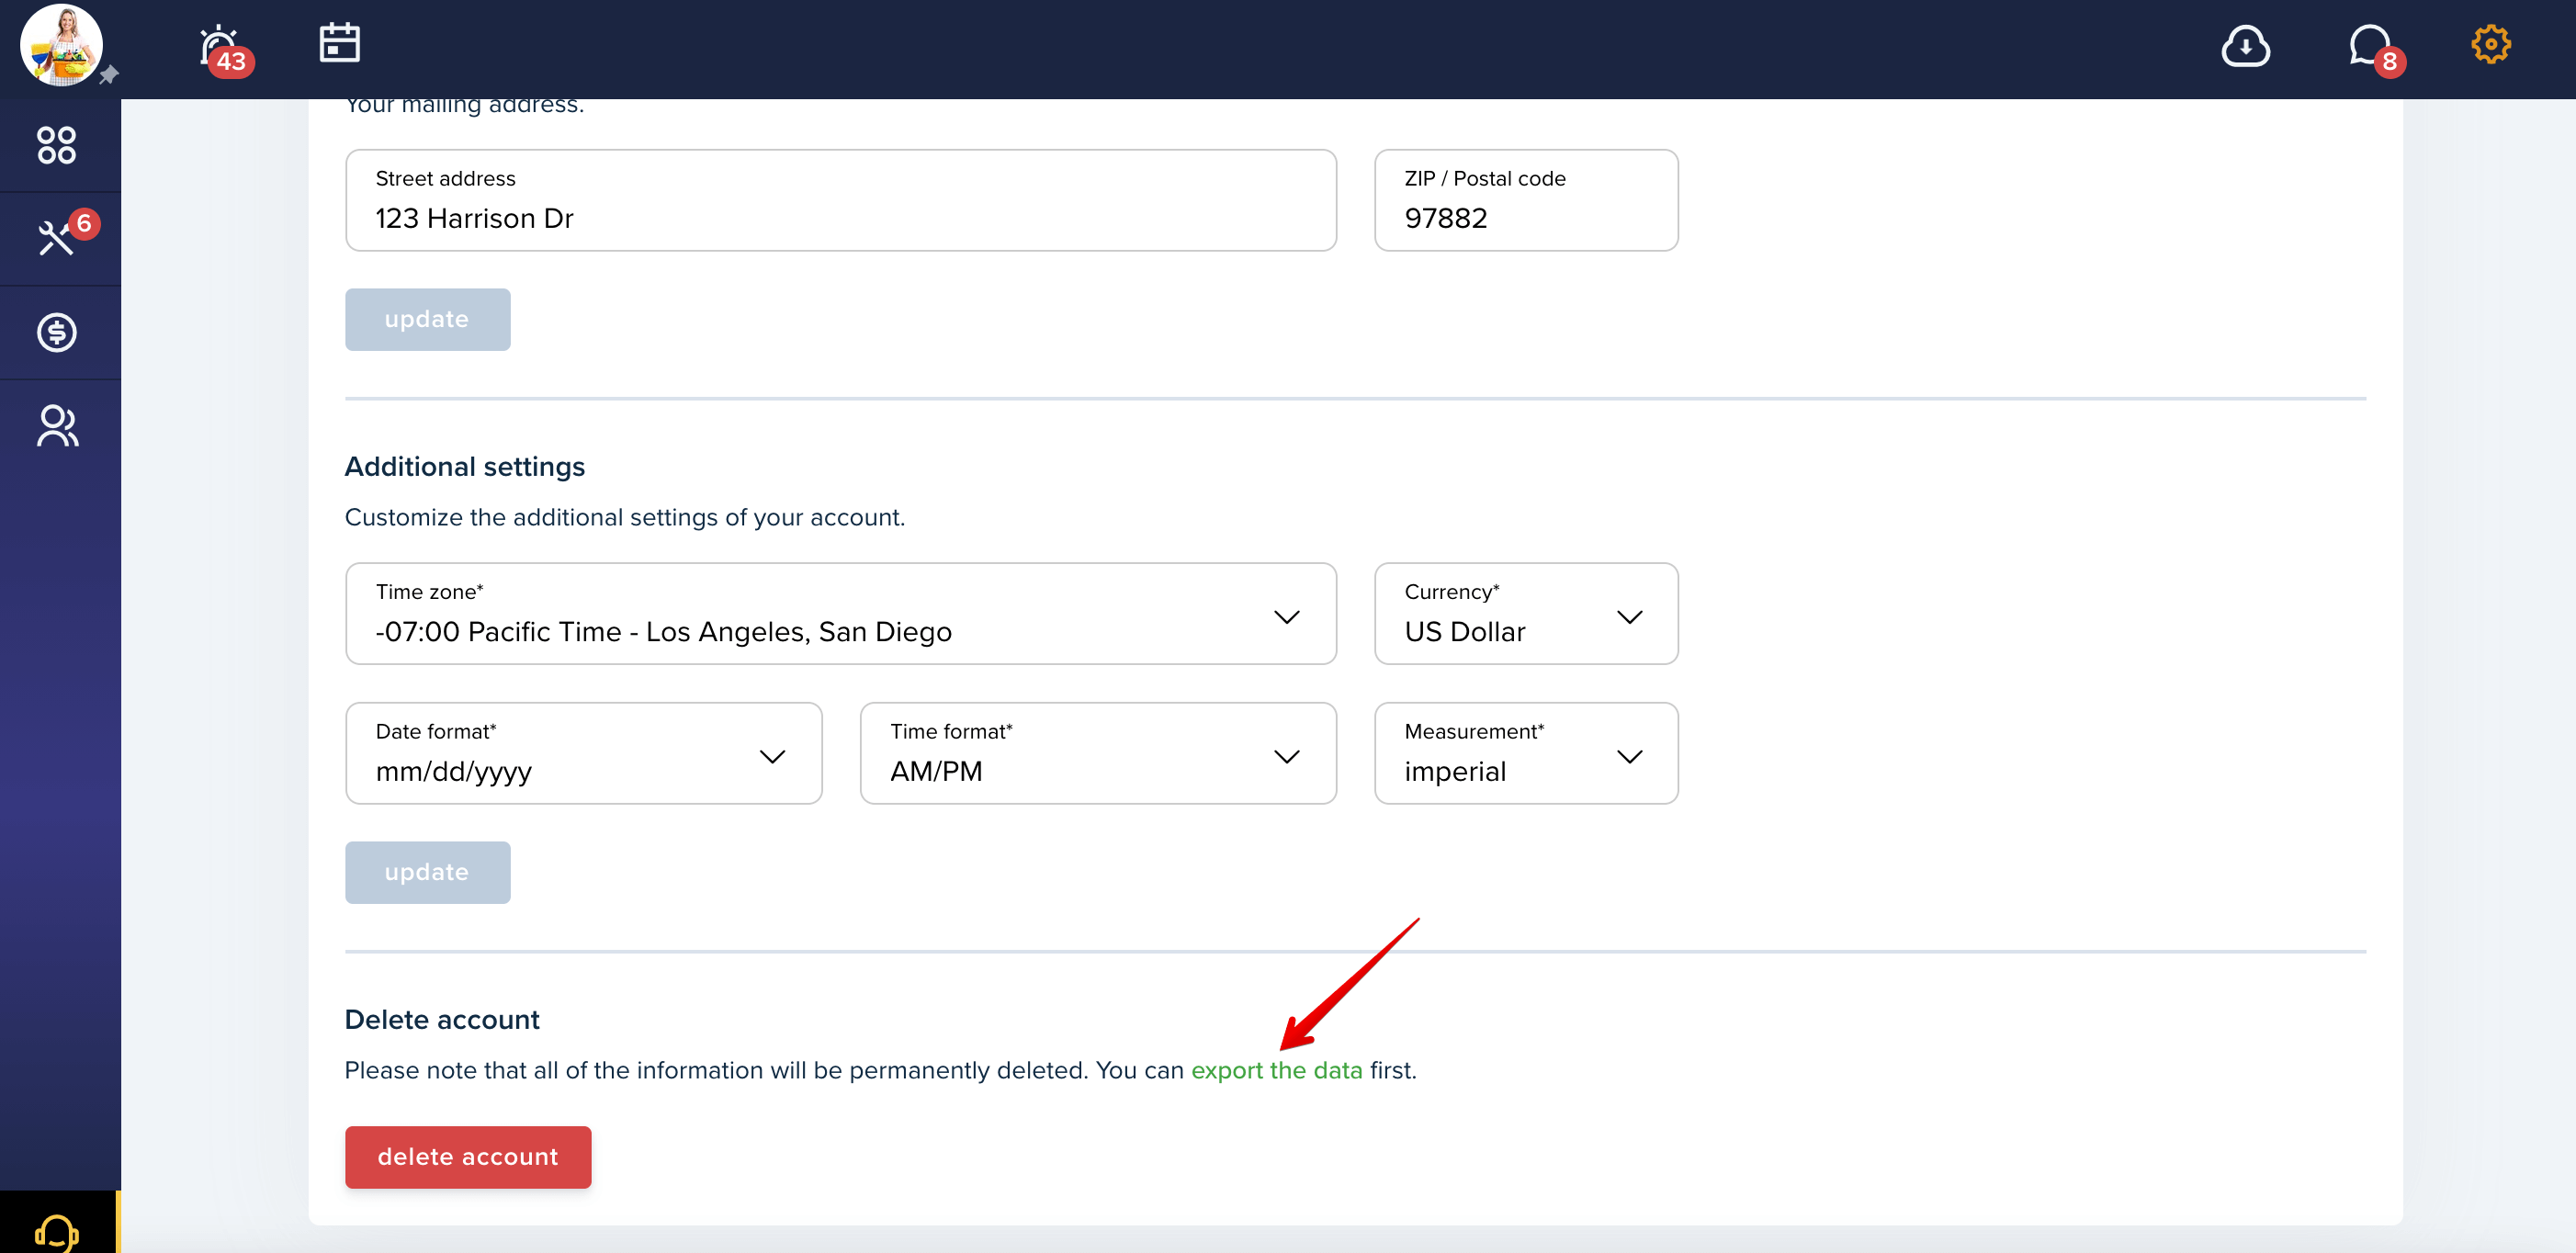Open the dashboard grid icon in sidebar
Image resolution: width=2576 pixels, height=1253 pixels.
57,145
